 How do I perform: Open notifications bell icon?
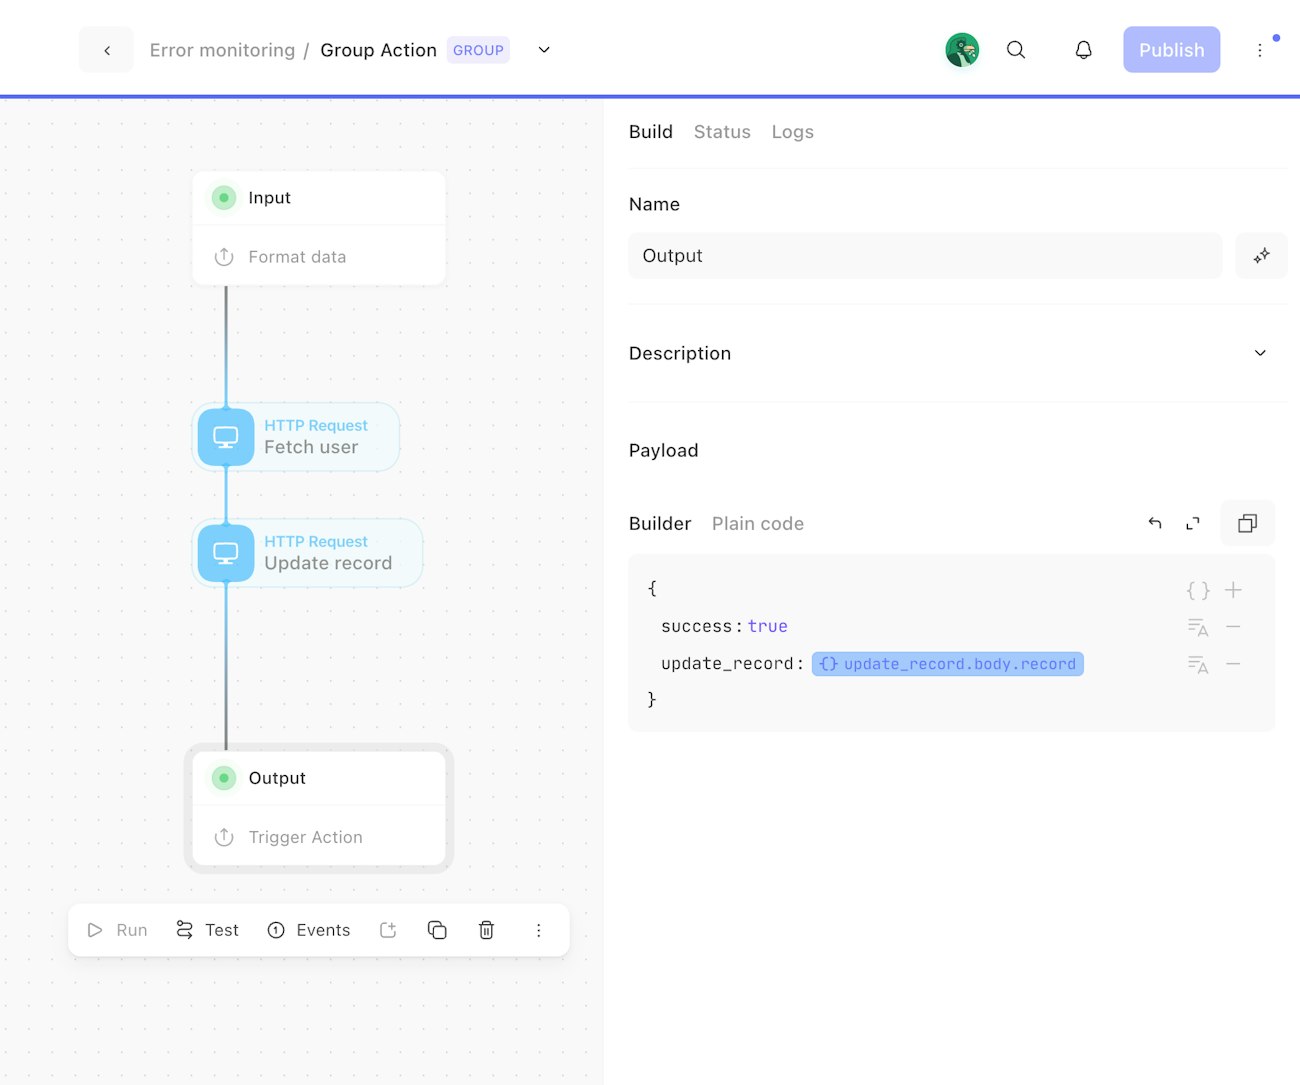(x=1083, y=50)
